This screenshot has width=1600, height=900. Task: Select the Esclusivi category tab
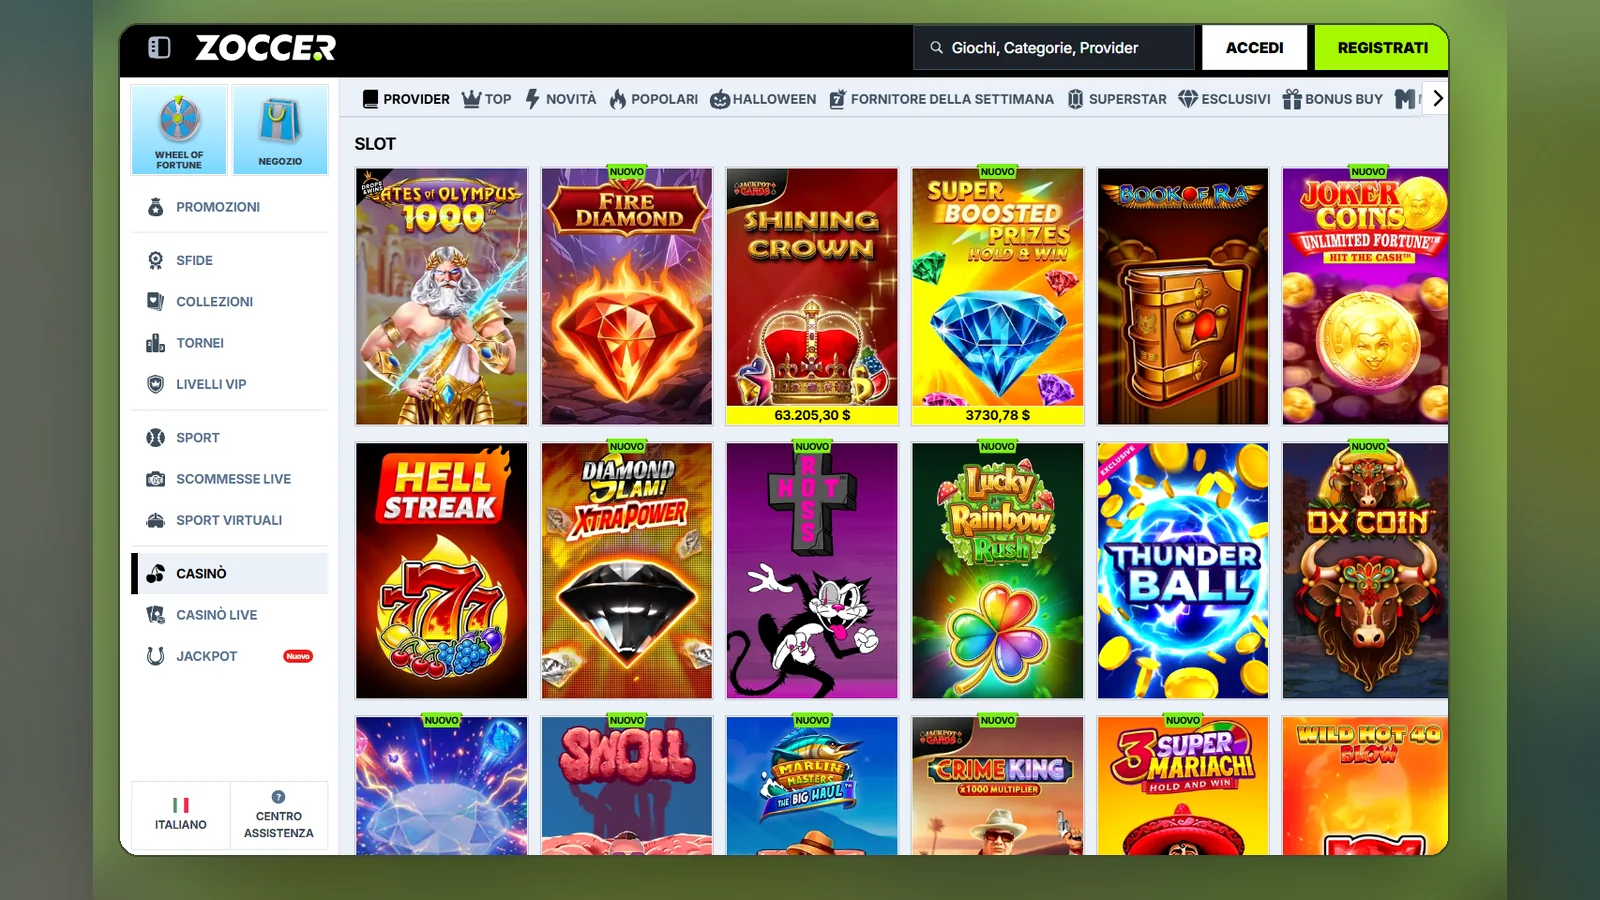(1224, 99)
